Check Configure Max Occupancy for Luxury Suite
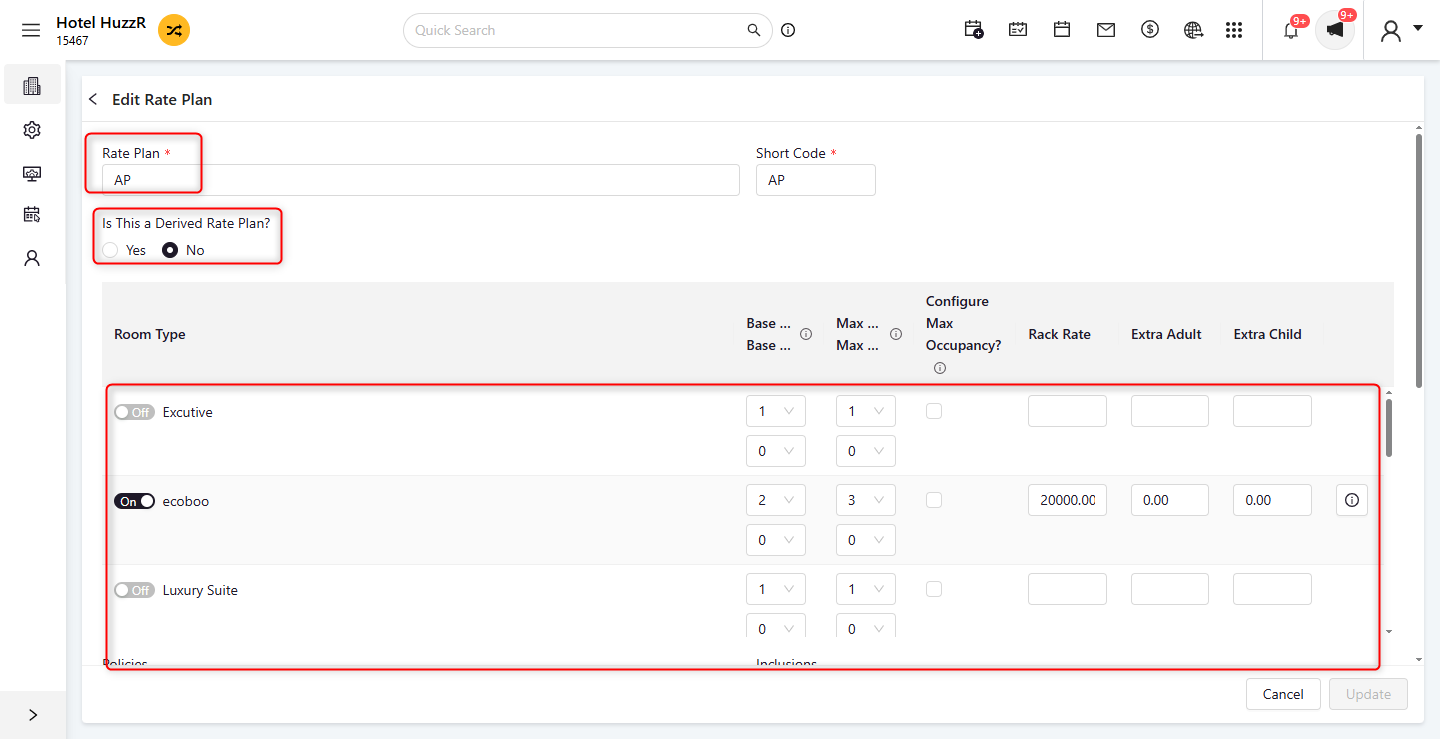The image size is (1440, 739). point(934,589)
